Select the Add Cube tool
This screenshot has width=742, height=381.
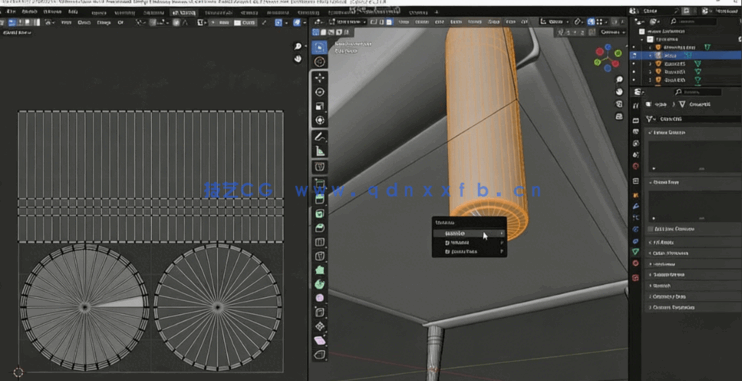pyautogui.click(x=319, y=167)
